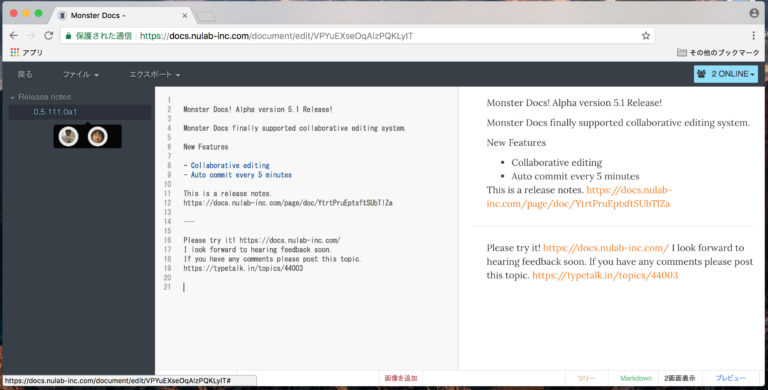Click the first online user avatar

pyautogui.click(x=68, y=136)
